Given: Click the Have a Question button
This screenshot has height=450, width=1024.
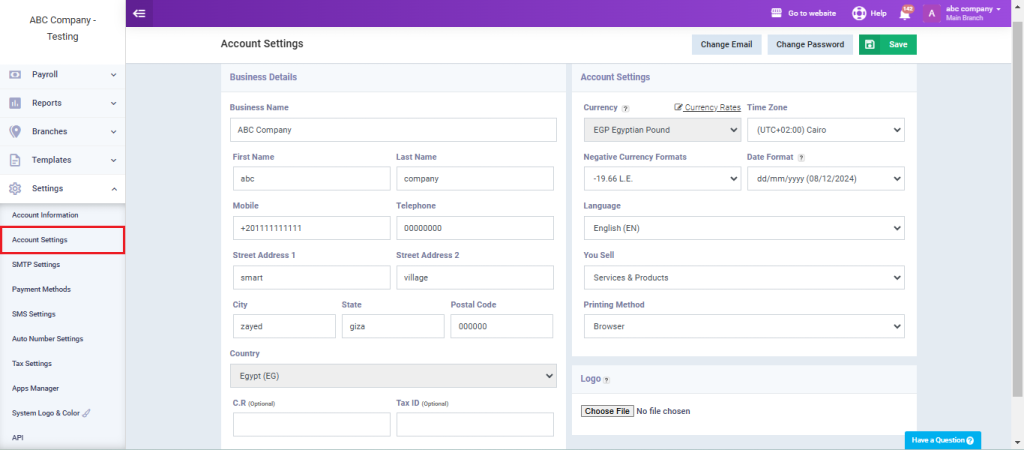Looking at the screenshot, I should [943, 440].
